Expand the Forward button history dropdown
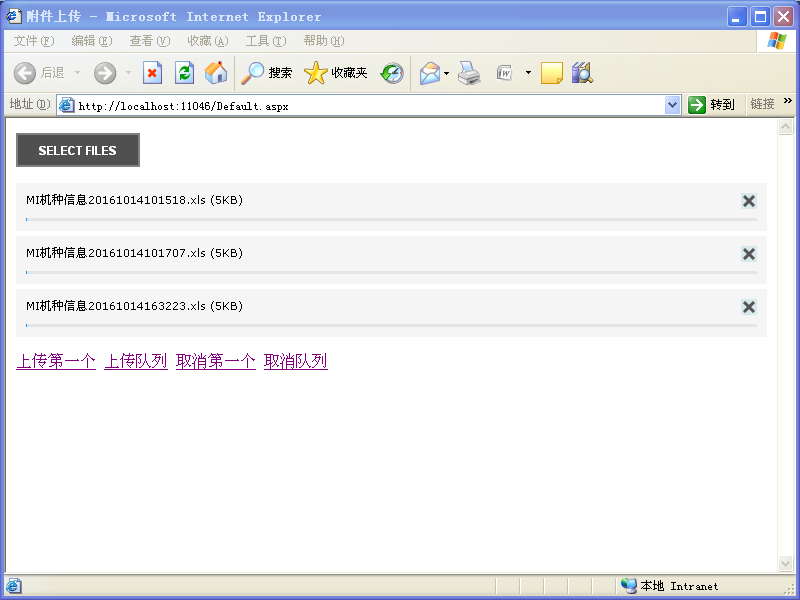The width and height of the screenshot is (800, 600). pyautogui.click(x=129, y=73)
